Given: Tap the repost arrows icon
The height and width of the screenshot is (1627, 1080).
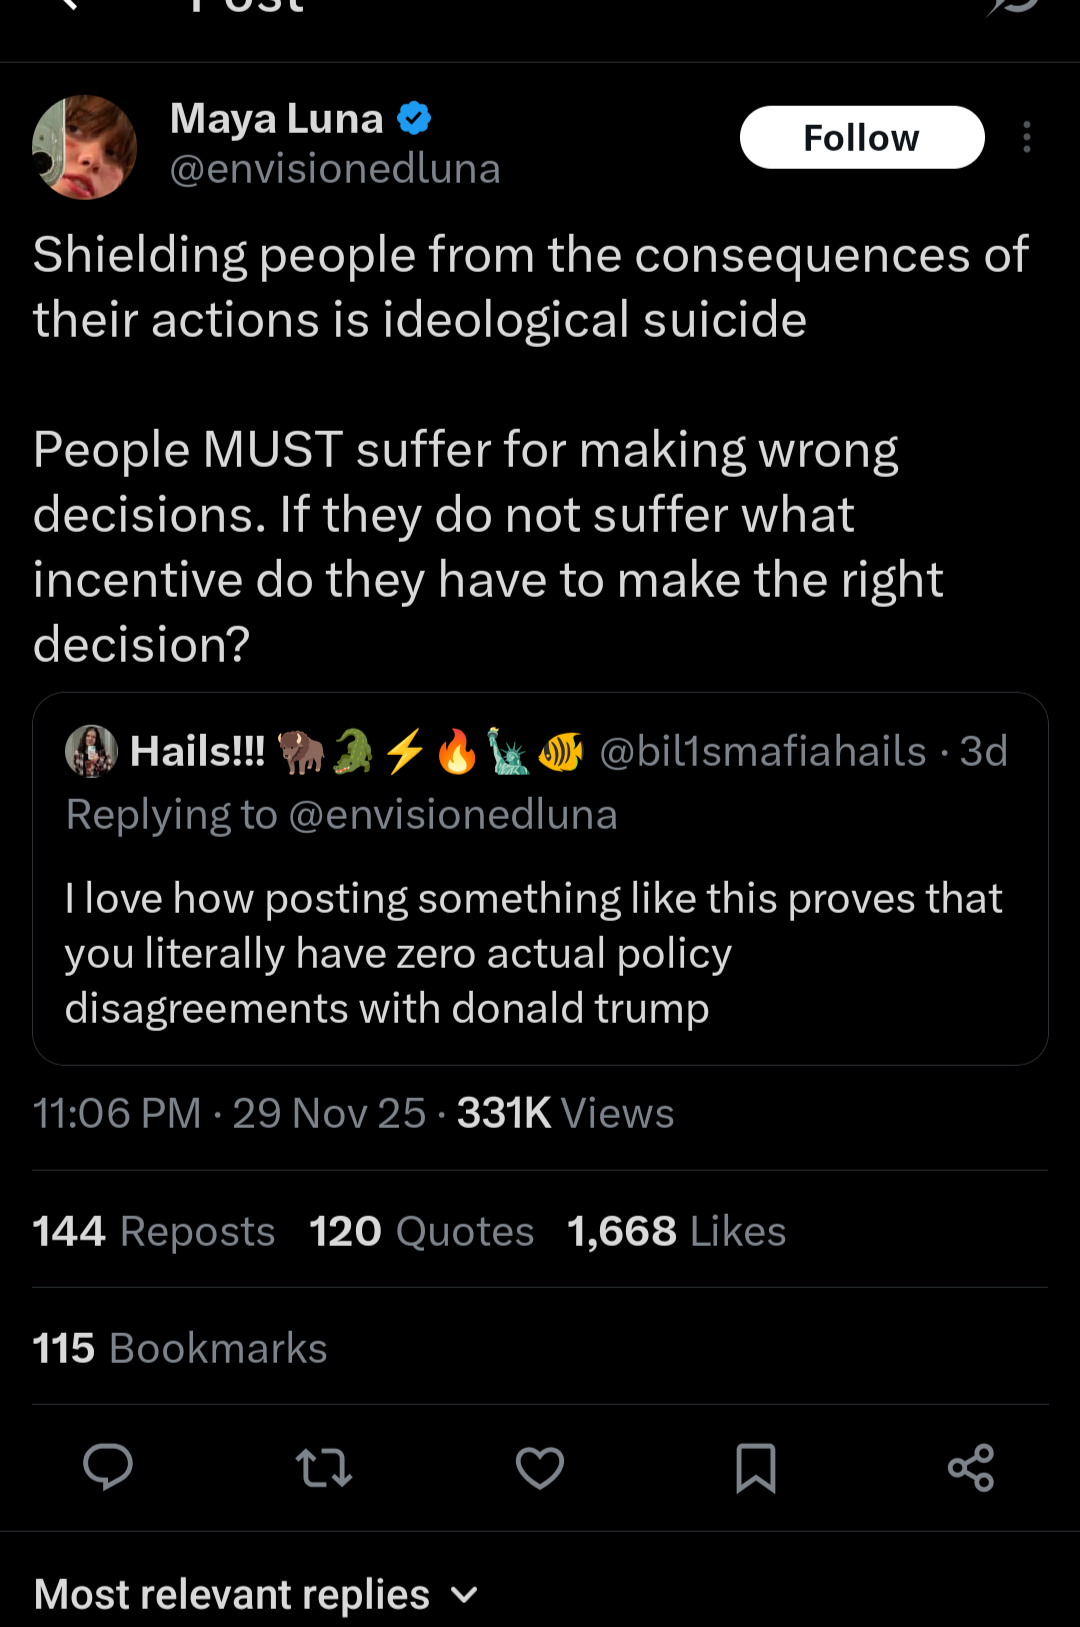Looking at the screenshot, I should 324,1468.
